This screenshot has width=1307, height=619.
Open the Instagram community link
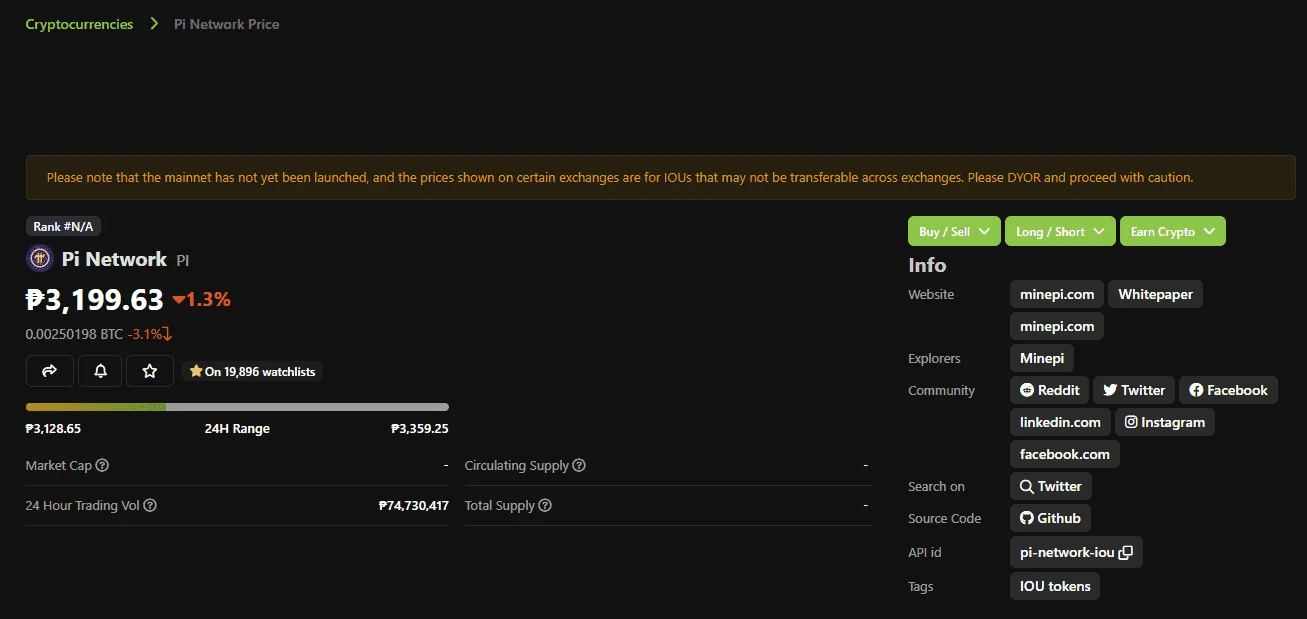point(1165,422)
